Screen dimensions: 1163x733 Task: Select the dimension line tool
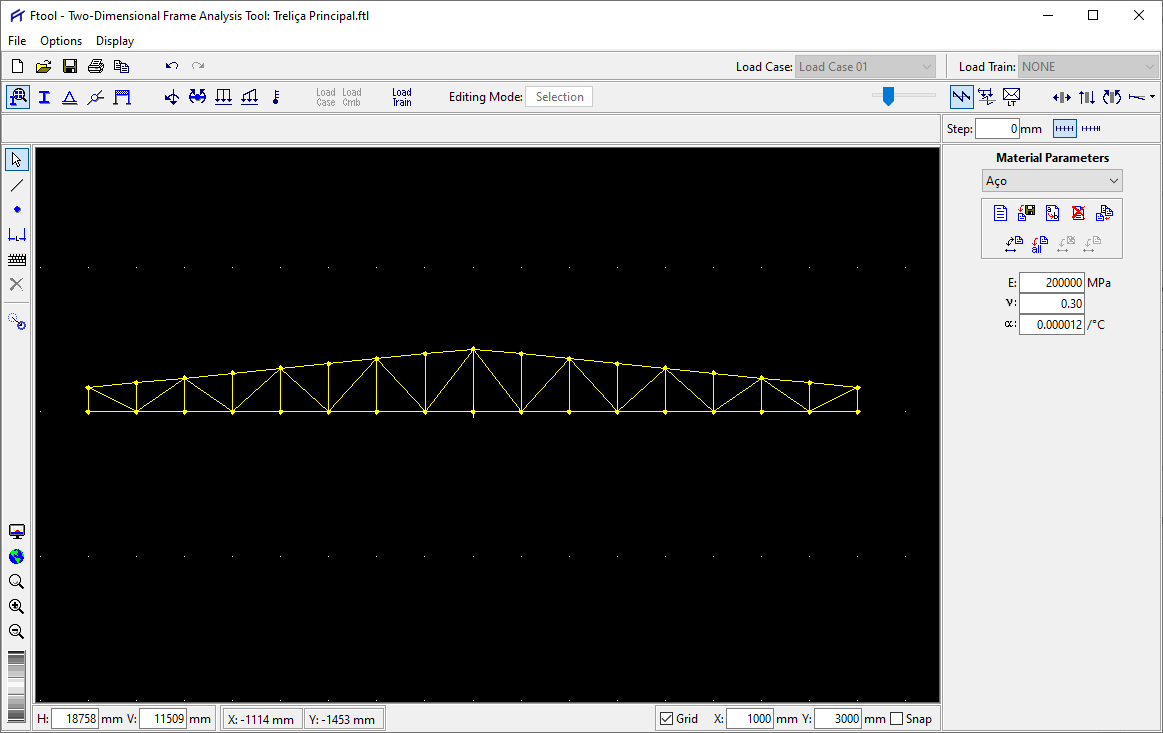tap(16, 235)
